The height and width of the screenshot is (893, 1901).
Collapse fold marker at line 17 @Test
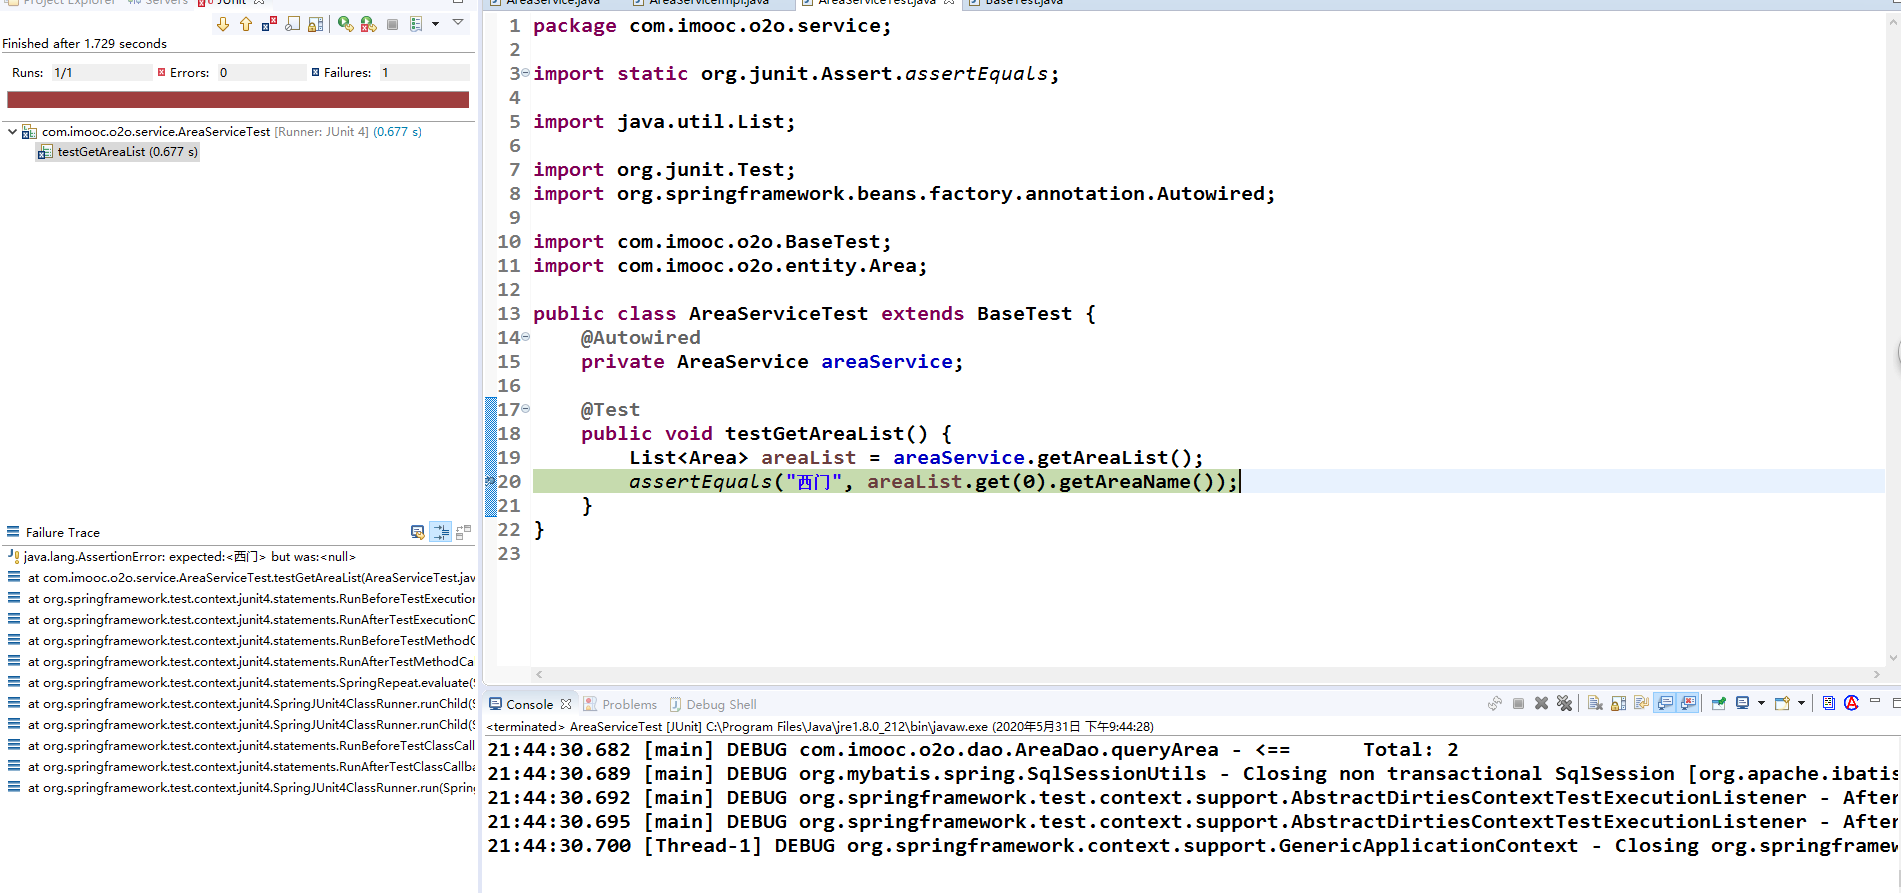click(x=526, y=408)
